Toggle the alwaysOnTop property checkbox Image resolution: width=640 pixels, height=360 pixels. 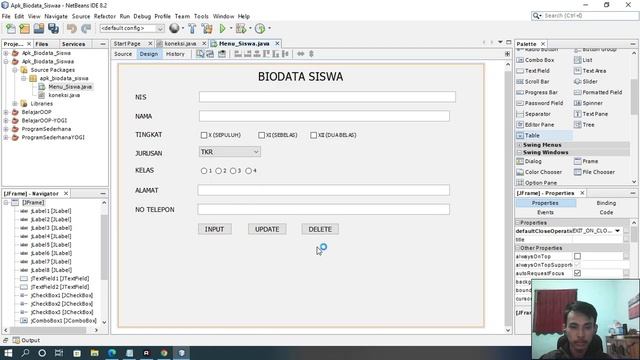577,256
